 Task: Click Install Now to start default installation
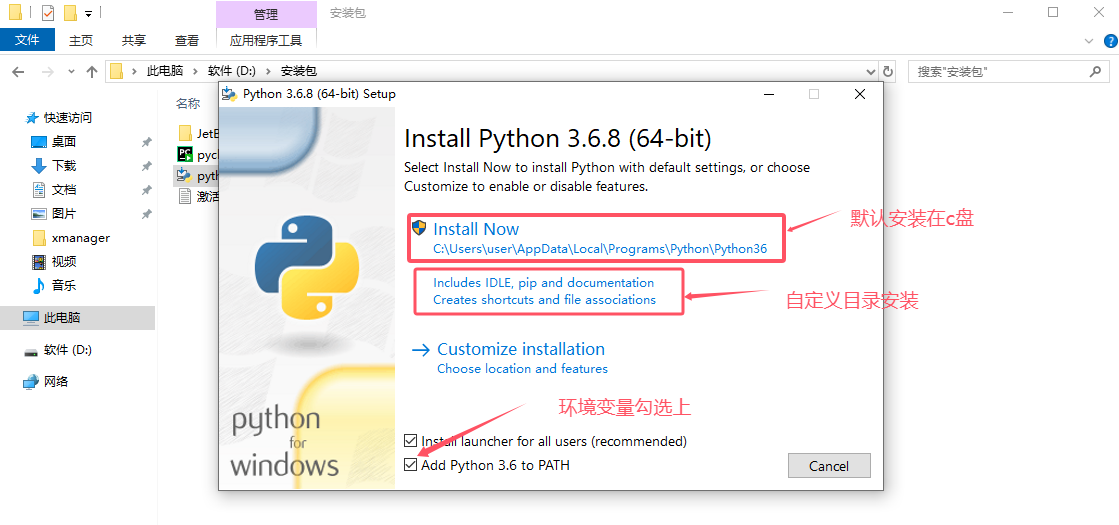pos(476,229)
